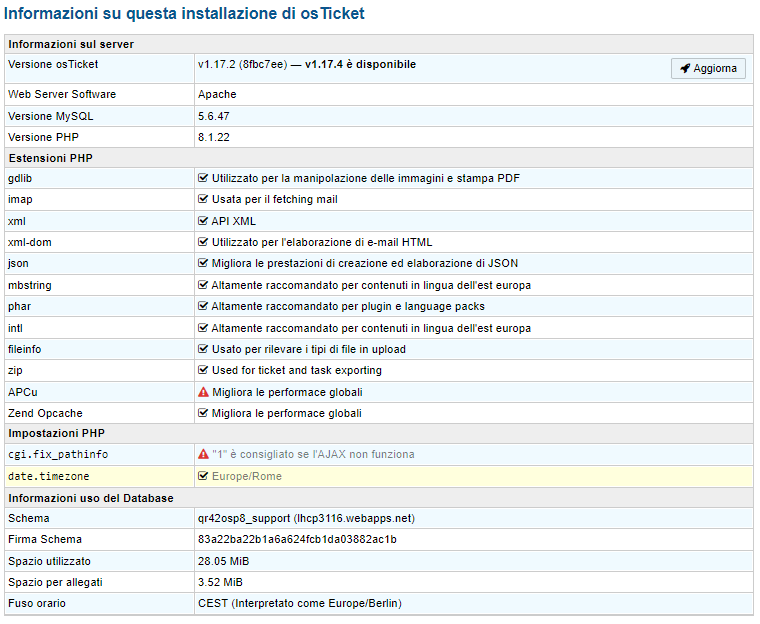Click the red warning icon next to APCu
Viewport: 760px width, 624px height.
tap(203, 392)
